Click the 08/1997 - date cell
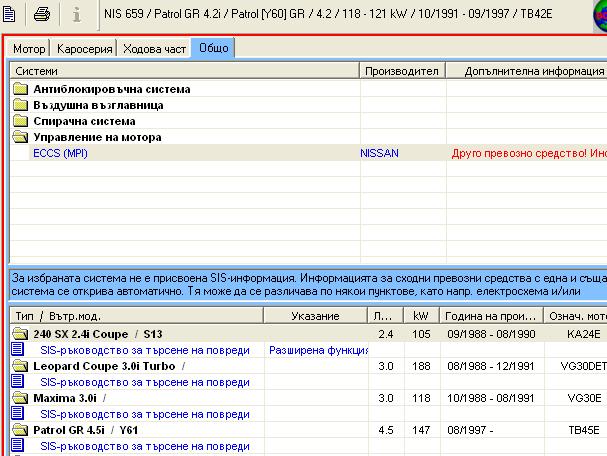Screen dimensions: 607x456 coord(470,430)
